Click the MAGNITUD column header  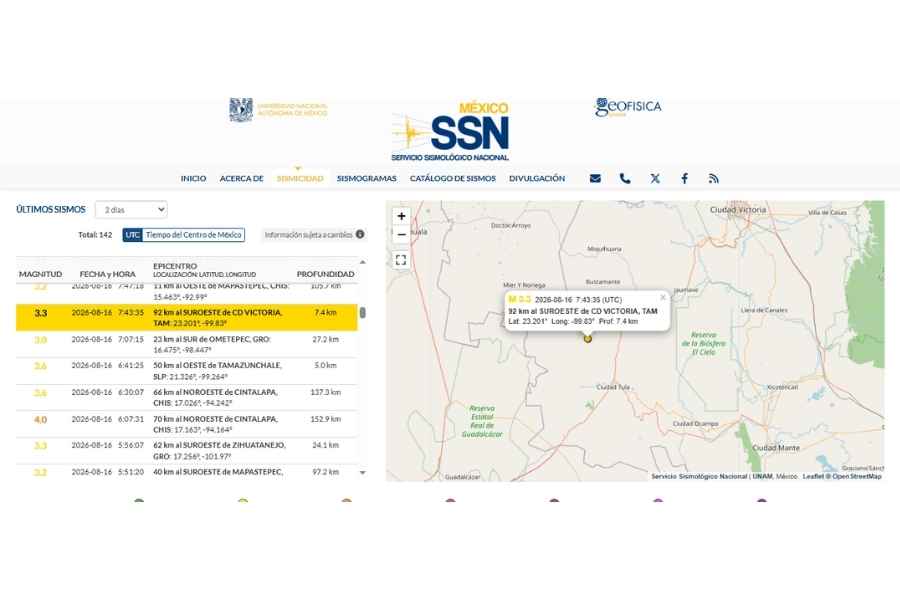point(40,274)
